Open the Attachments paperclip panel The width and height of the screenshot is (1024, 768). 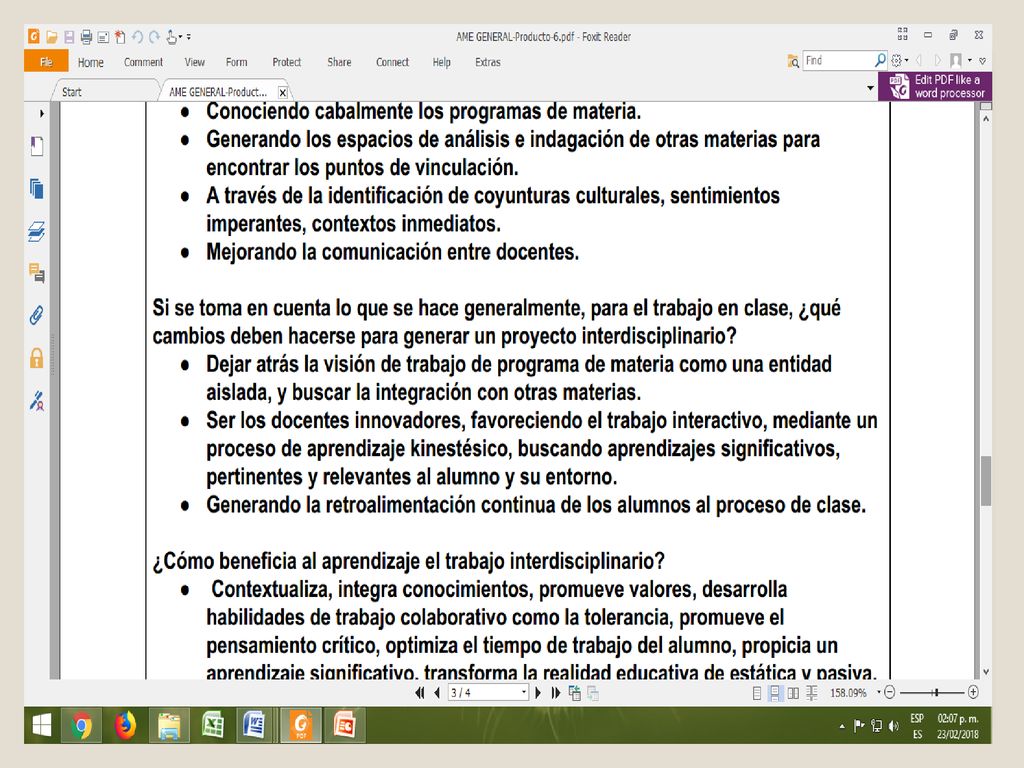(37, 315)
